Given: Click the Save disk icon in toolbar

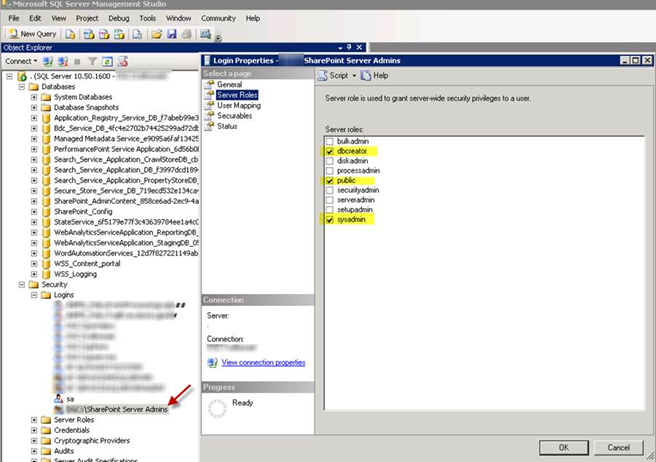Looking at the screenshot, I should tap(172, 34).
